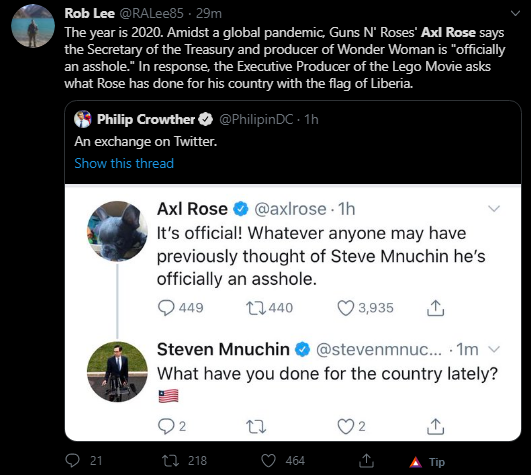This screenshot has height=475, width=531.
Task: Click Show this thread link
Action: click(124, 163)
